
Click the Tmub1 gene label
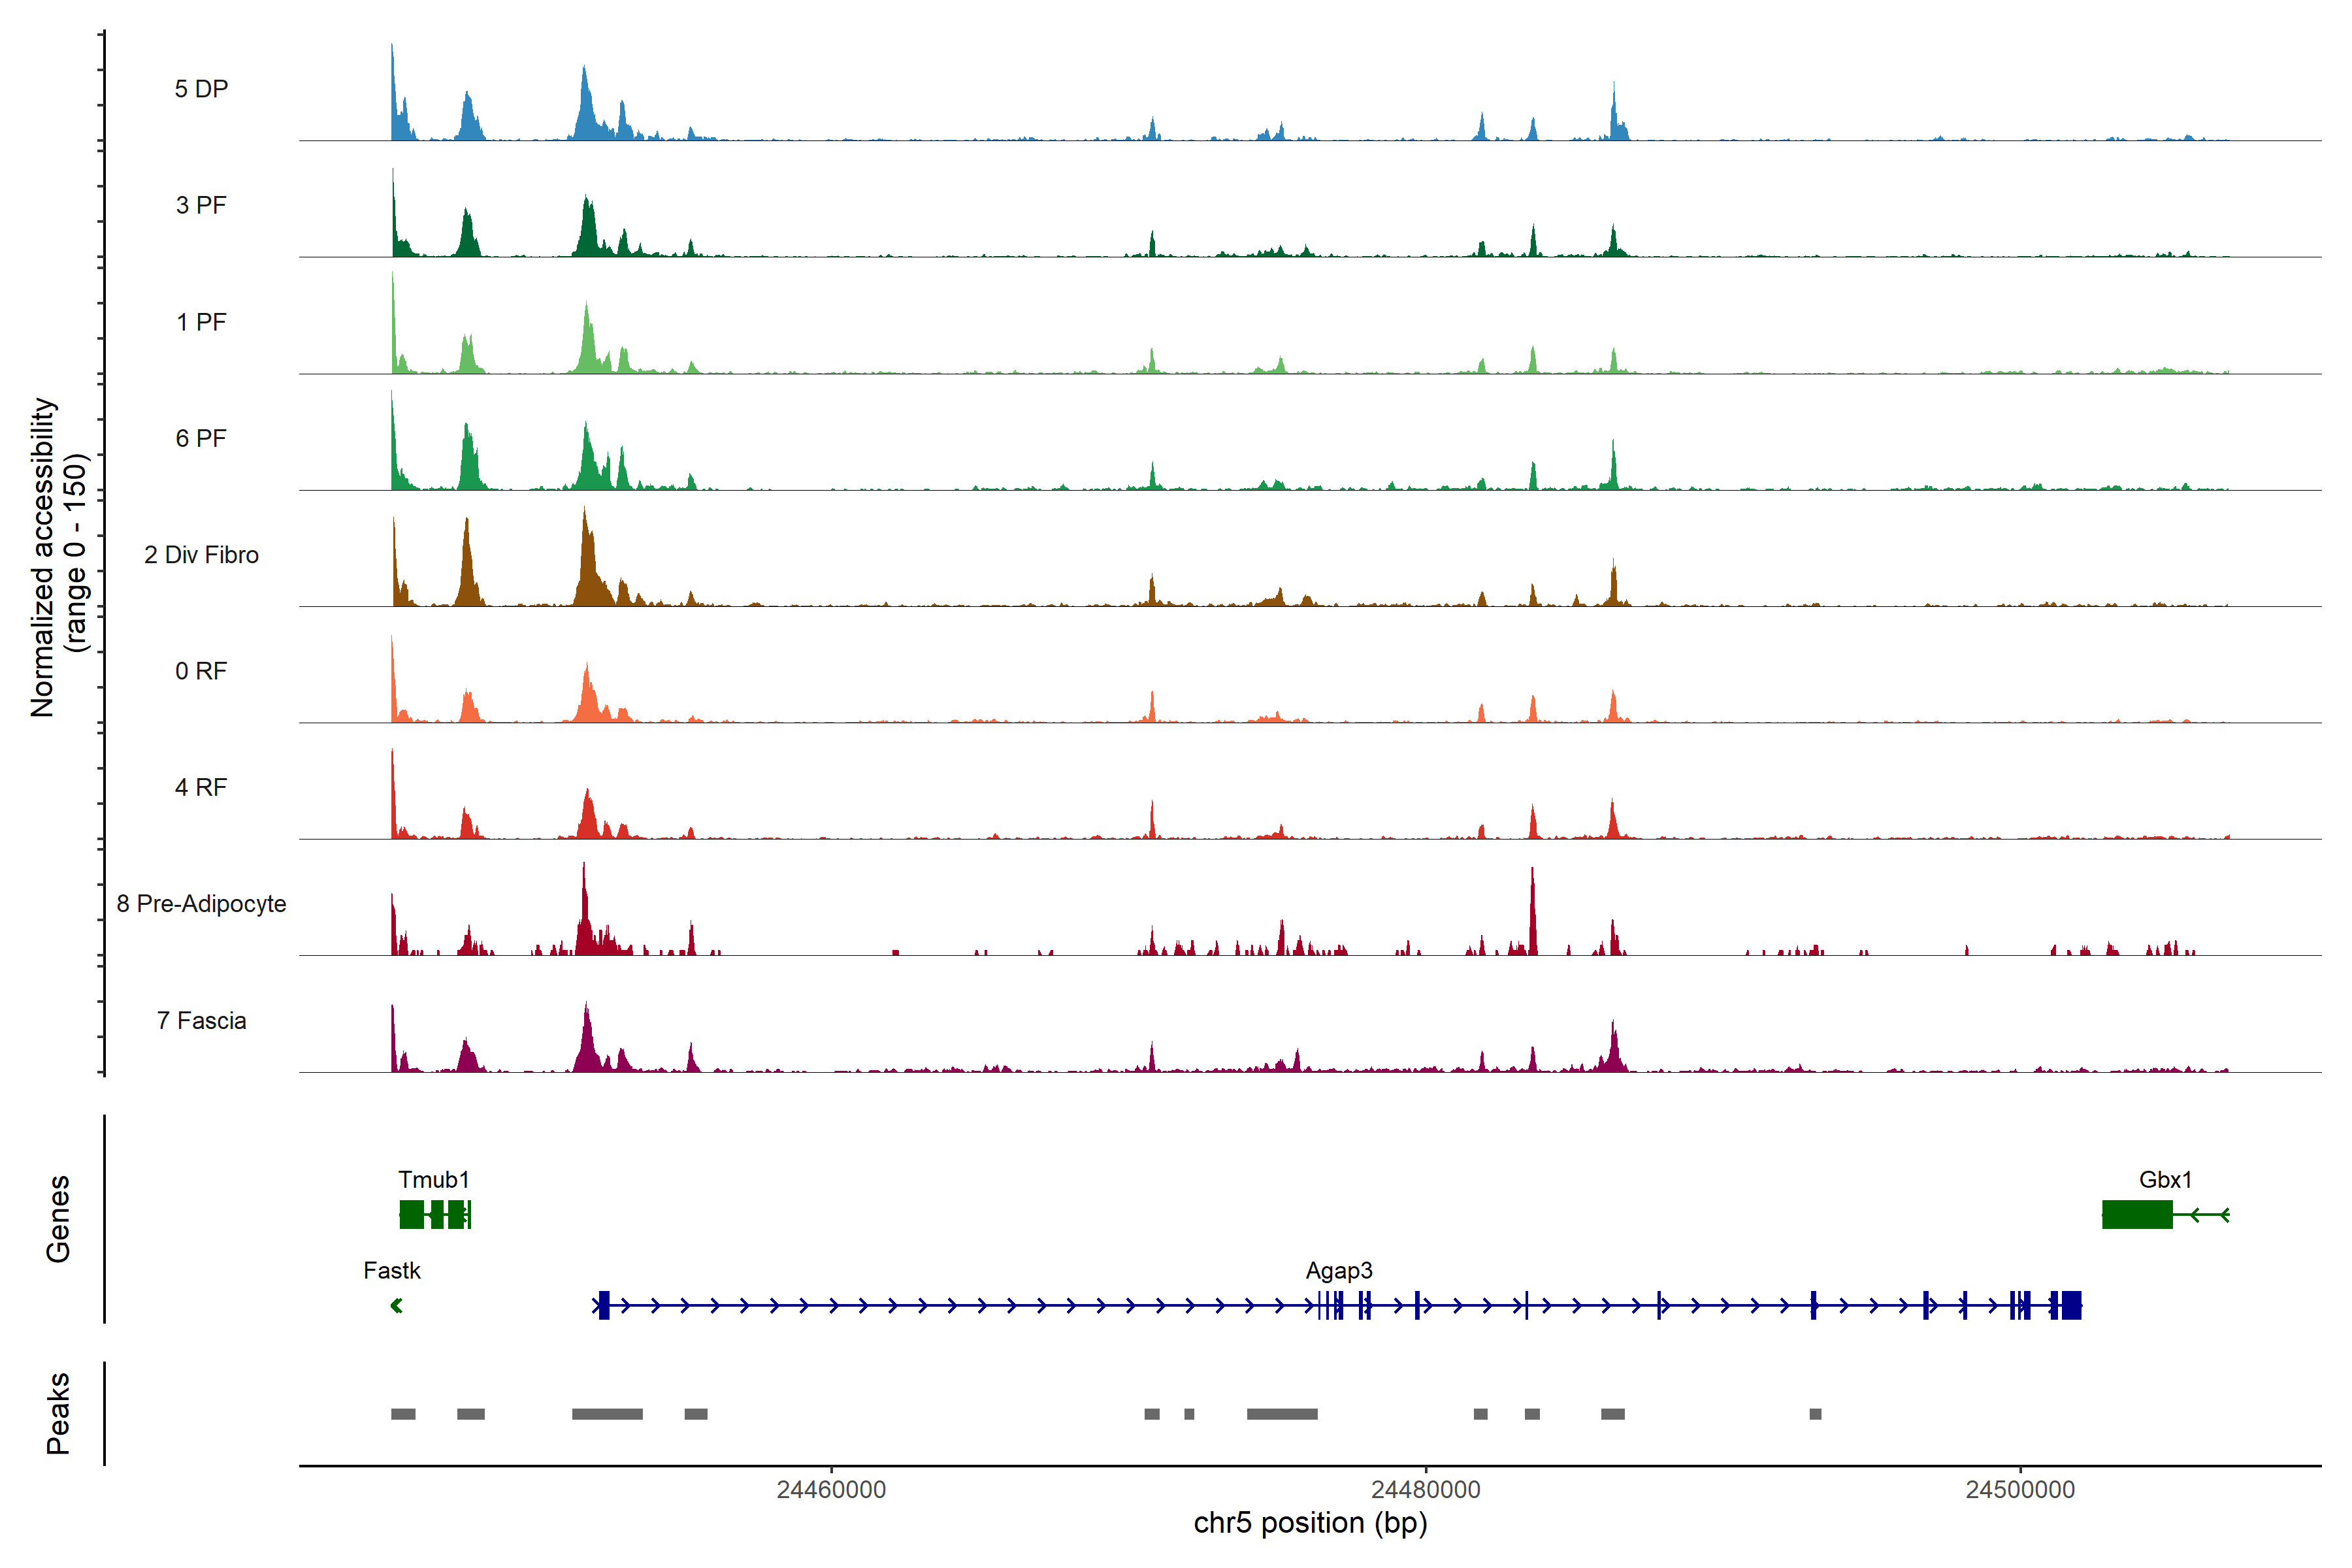pos(433,1179)
